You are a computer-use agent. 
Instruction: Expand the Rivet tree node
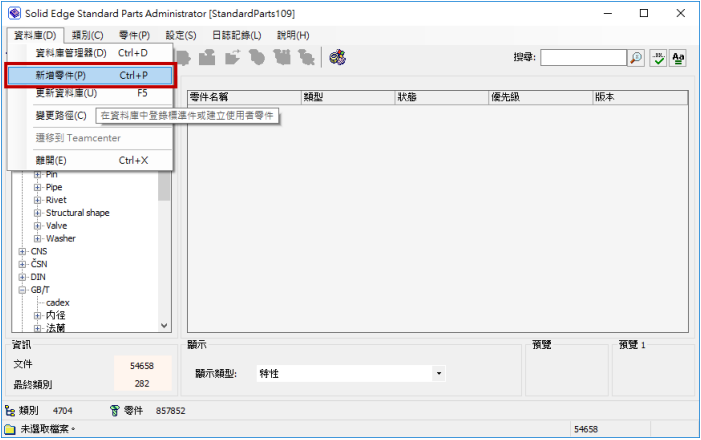38,200
